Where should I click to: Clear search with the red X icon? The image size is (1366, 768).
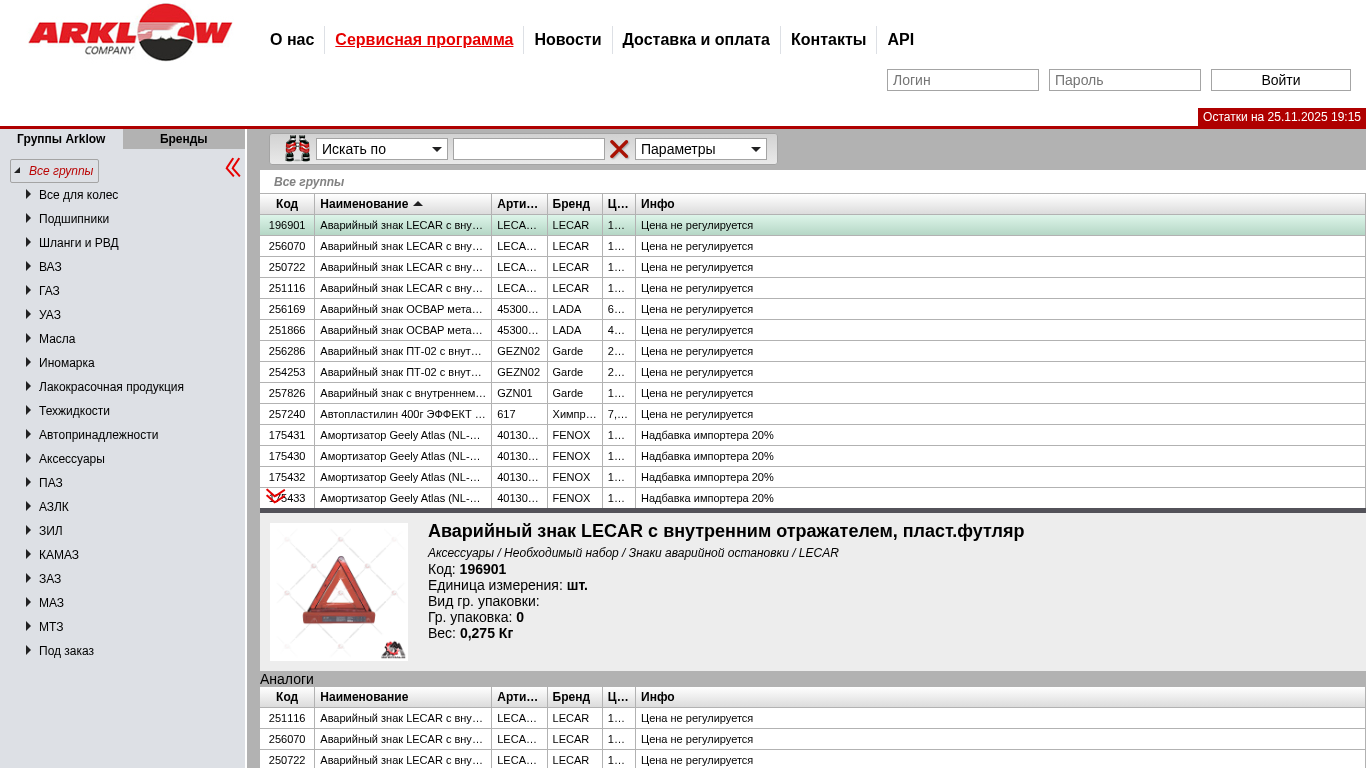pos(619,149)
